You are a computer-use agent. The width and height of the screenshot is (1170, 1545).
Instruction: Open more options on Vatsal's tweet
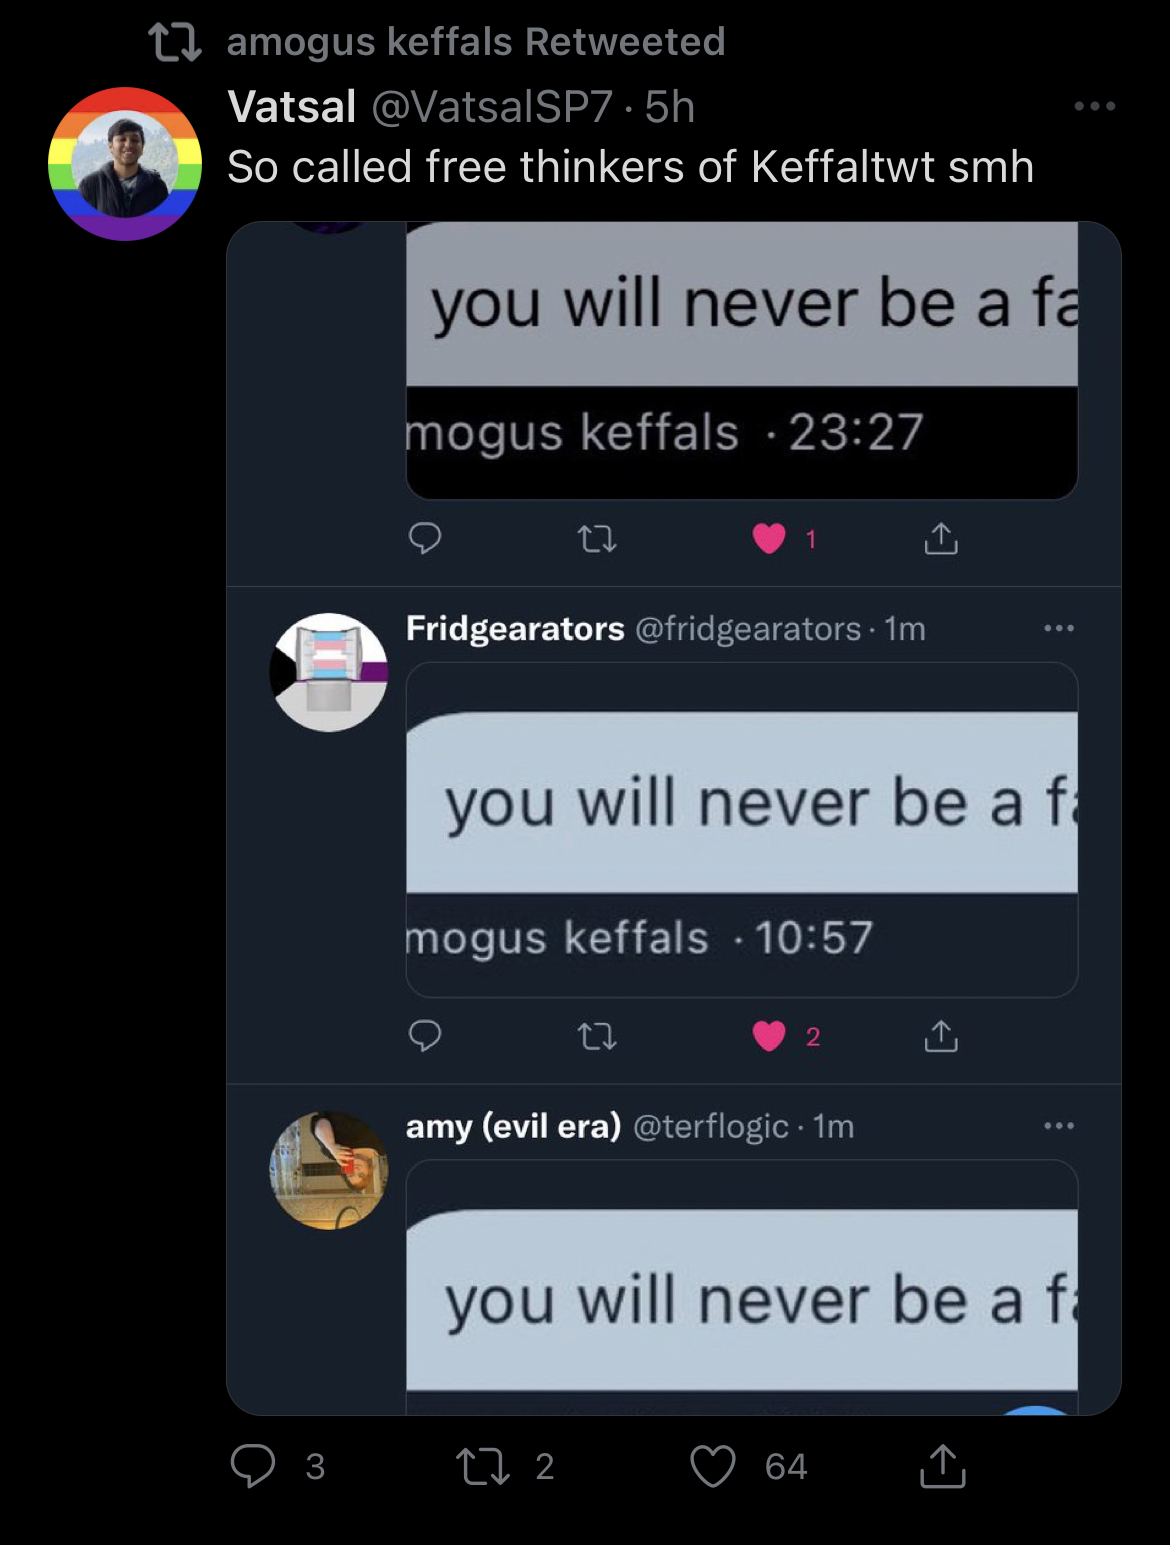[x=1095, y=106]
